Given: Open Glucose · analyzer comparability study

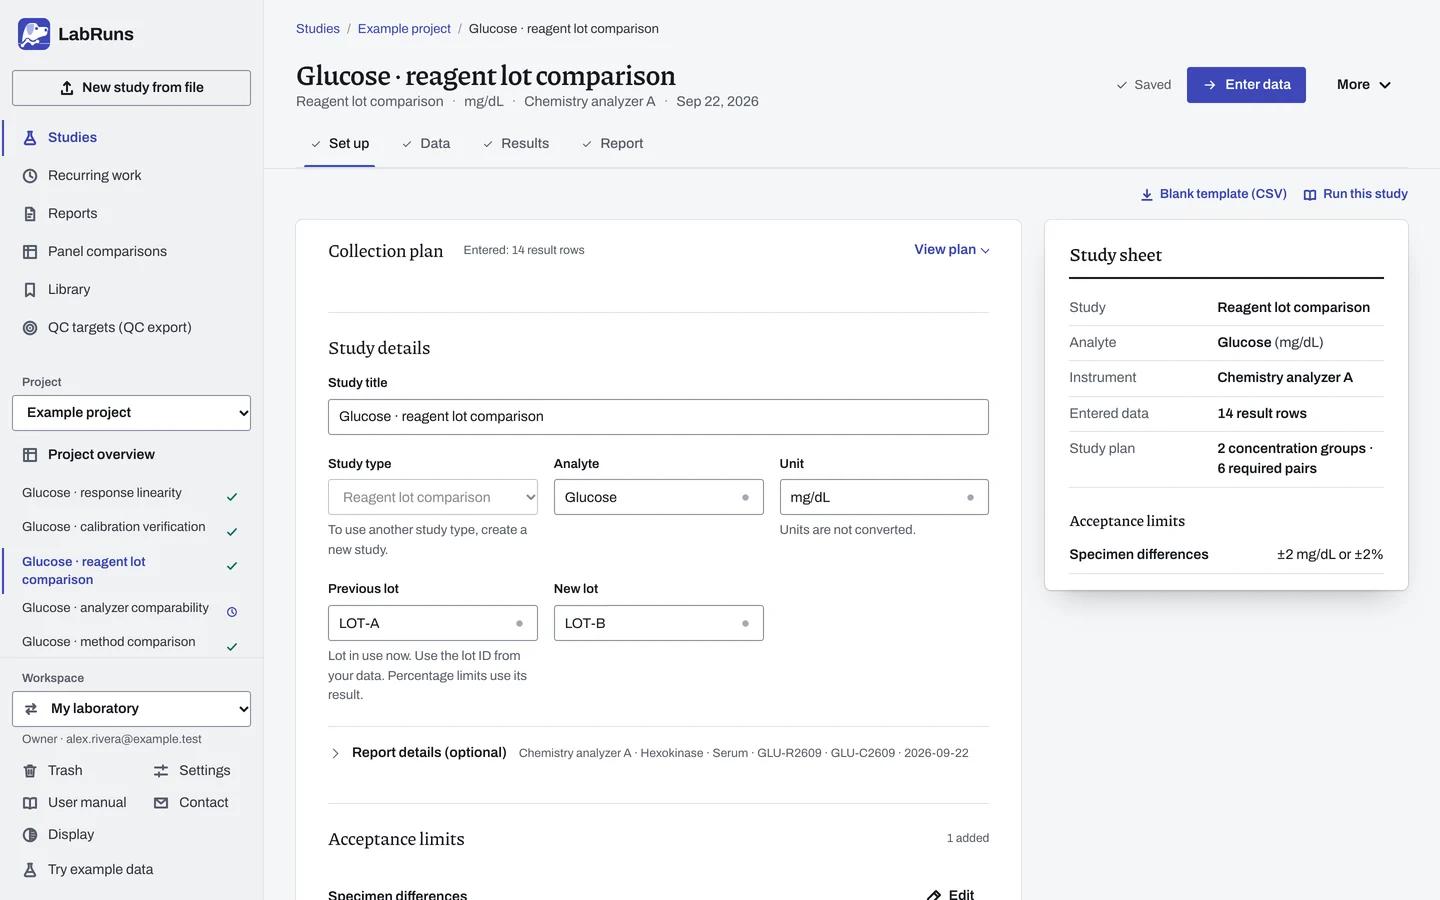Looking at the screenshot, I should coord(131,608).
